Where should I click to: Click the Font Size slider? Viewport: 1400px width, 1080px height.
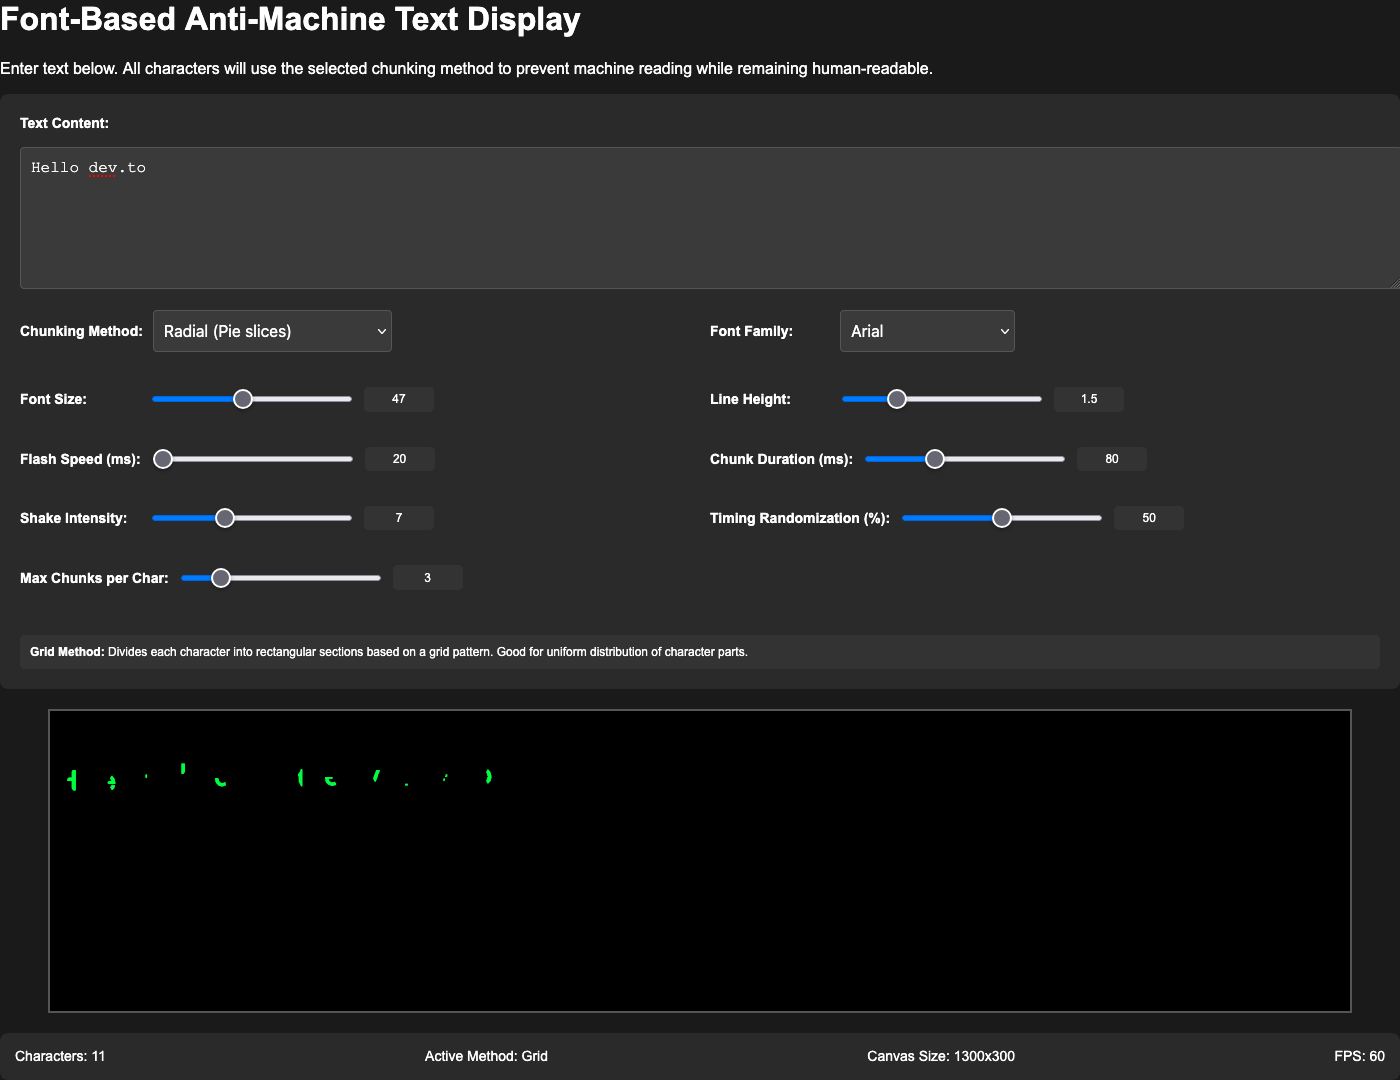(252, 399)
